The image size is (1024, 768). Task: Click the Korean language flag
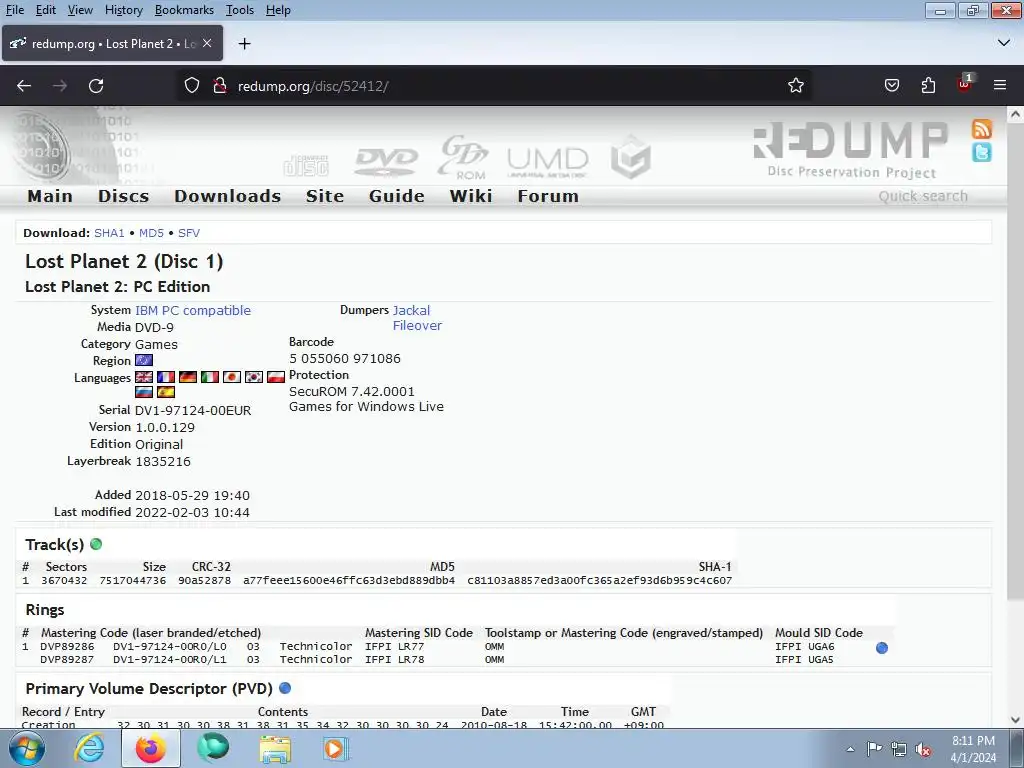pos(253,377)
